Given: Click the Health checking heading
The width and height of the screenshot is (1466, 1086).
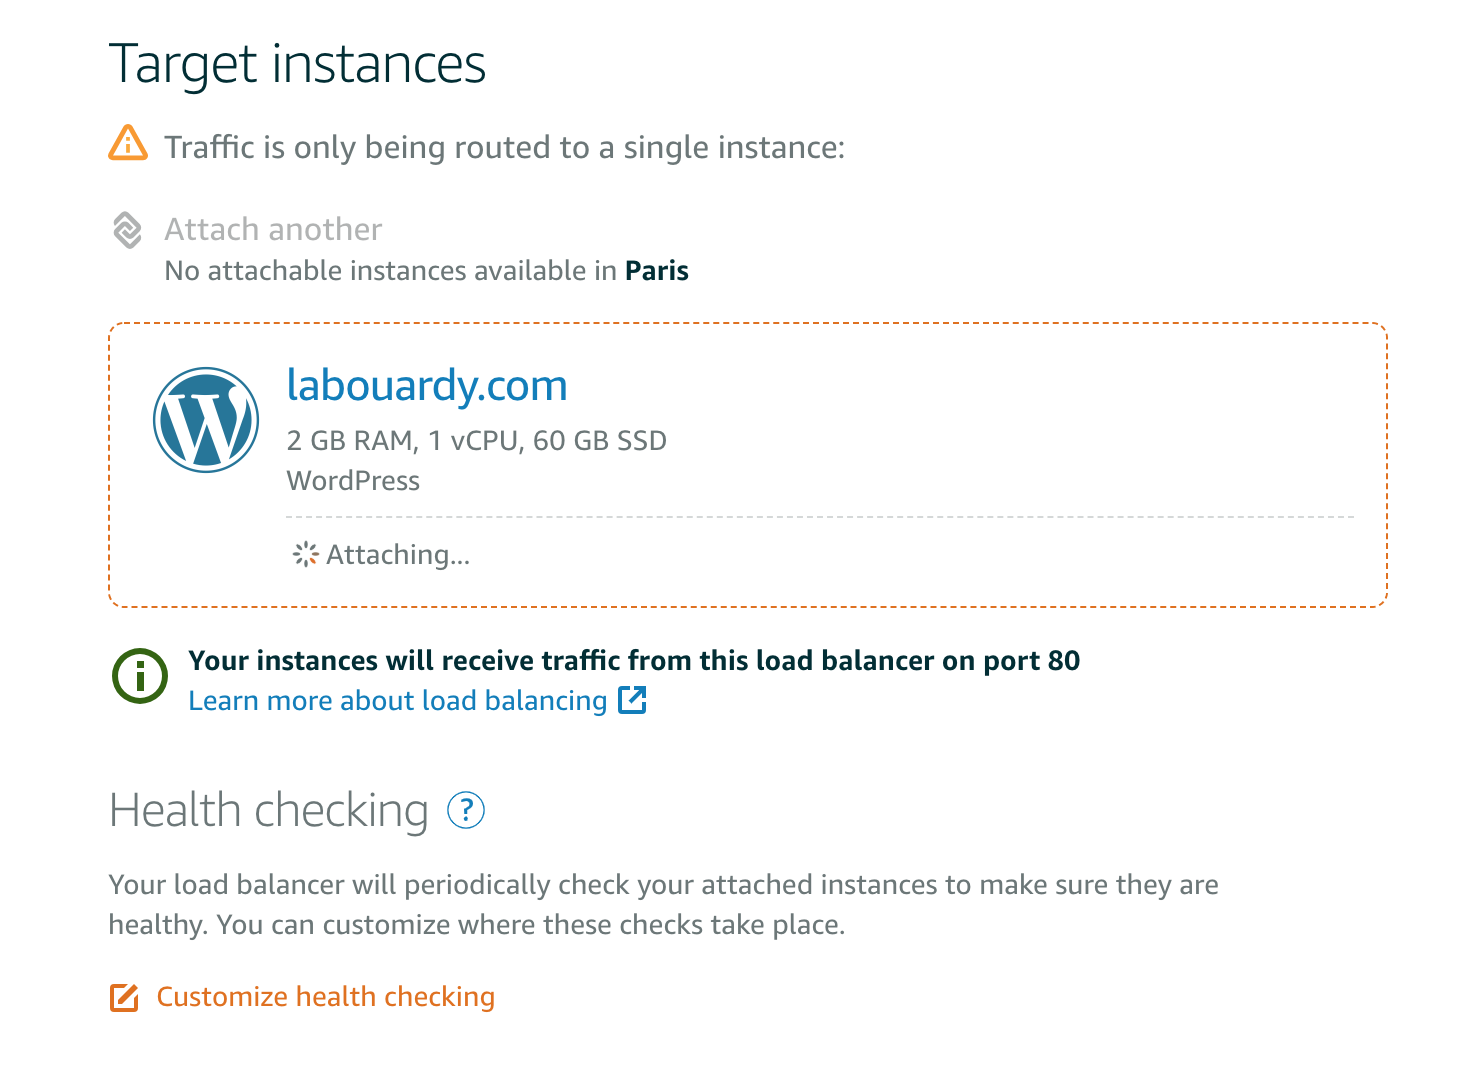Looking at the screenshot, I should click(x=268, y=810).
